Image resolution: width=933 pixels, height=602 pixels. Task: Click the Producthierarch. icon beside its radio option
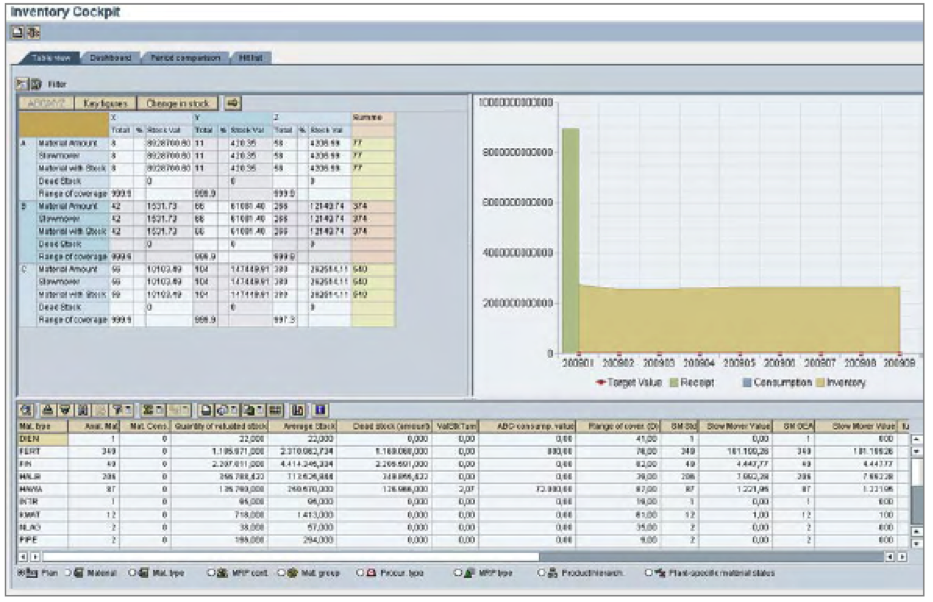click(552, 573)
